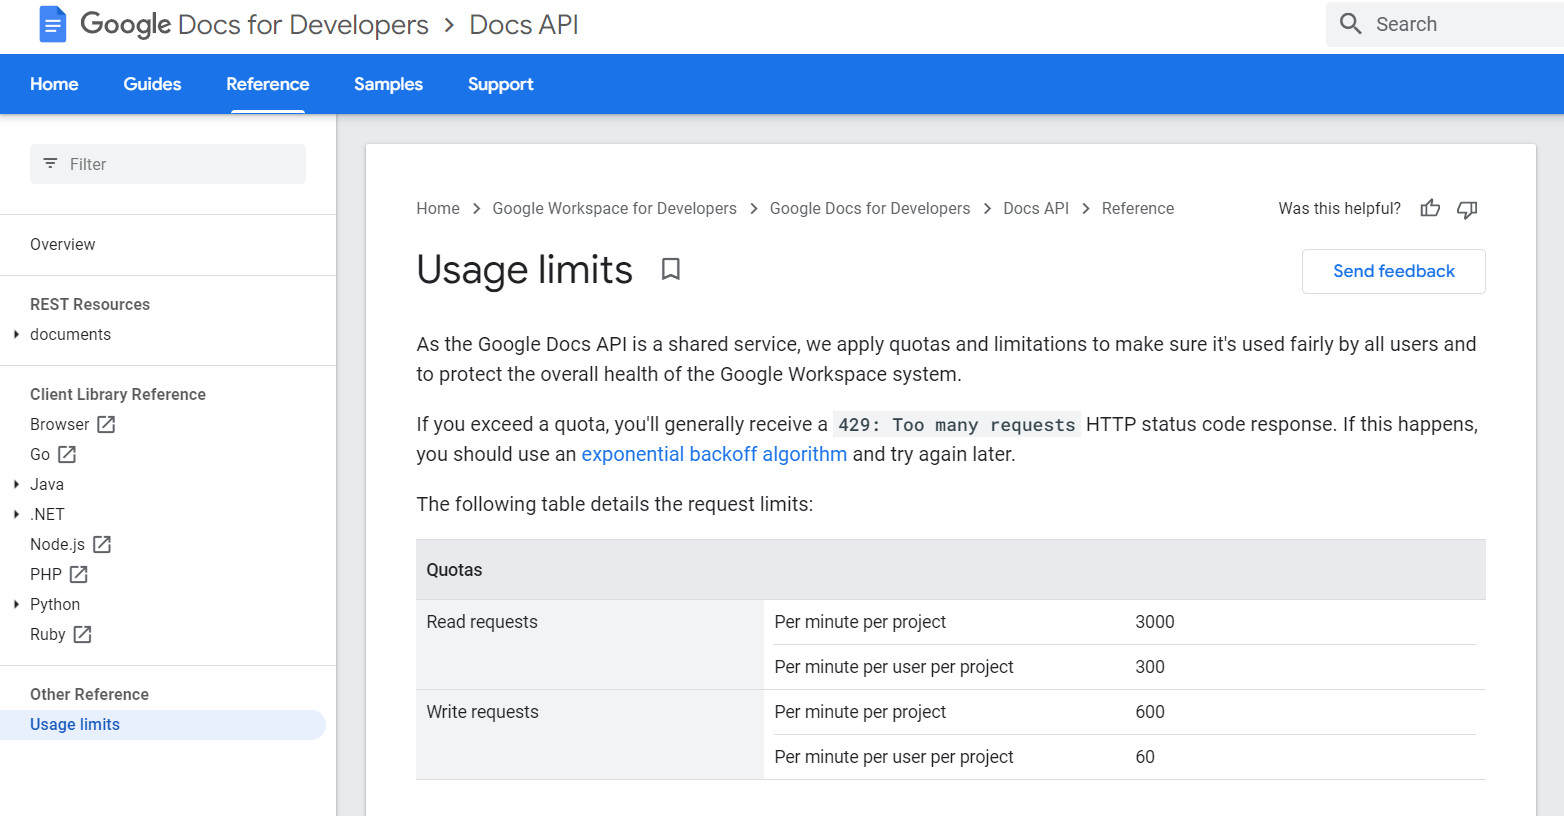
Task: Switch to the Guides tab
Action: tap(152, 84)
